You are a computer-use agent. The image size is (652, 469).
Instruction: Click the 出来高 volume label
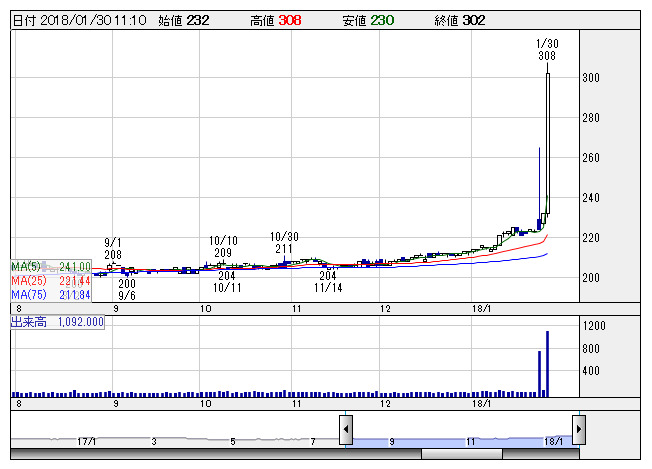(x=57, y=323)
